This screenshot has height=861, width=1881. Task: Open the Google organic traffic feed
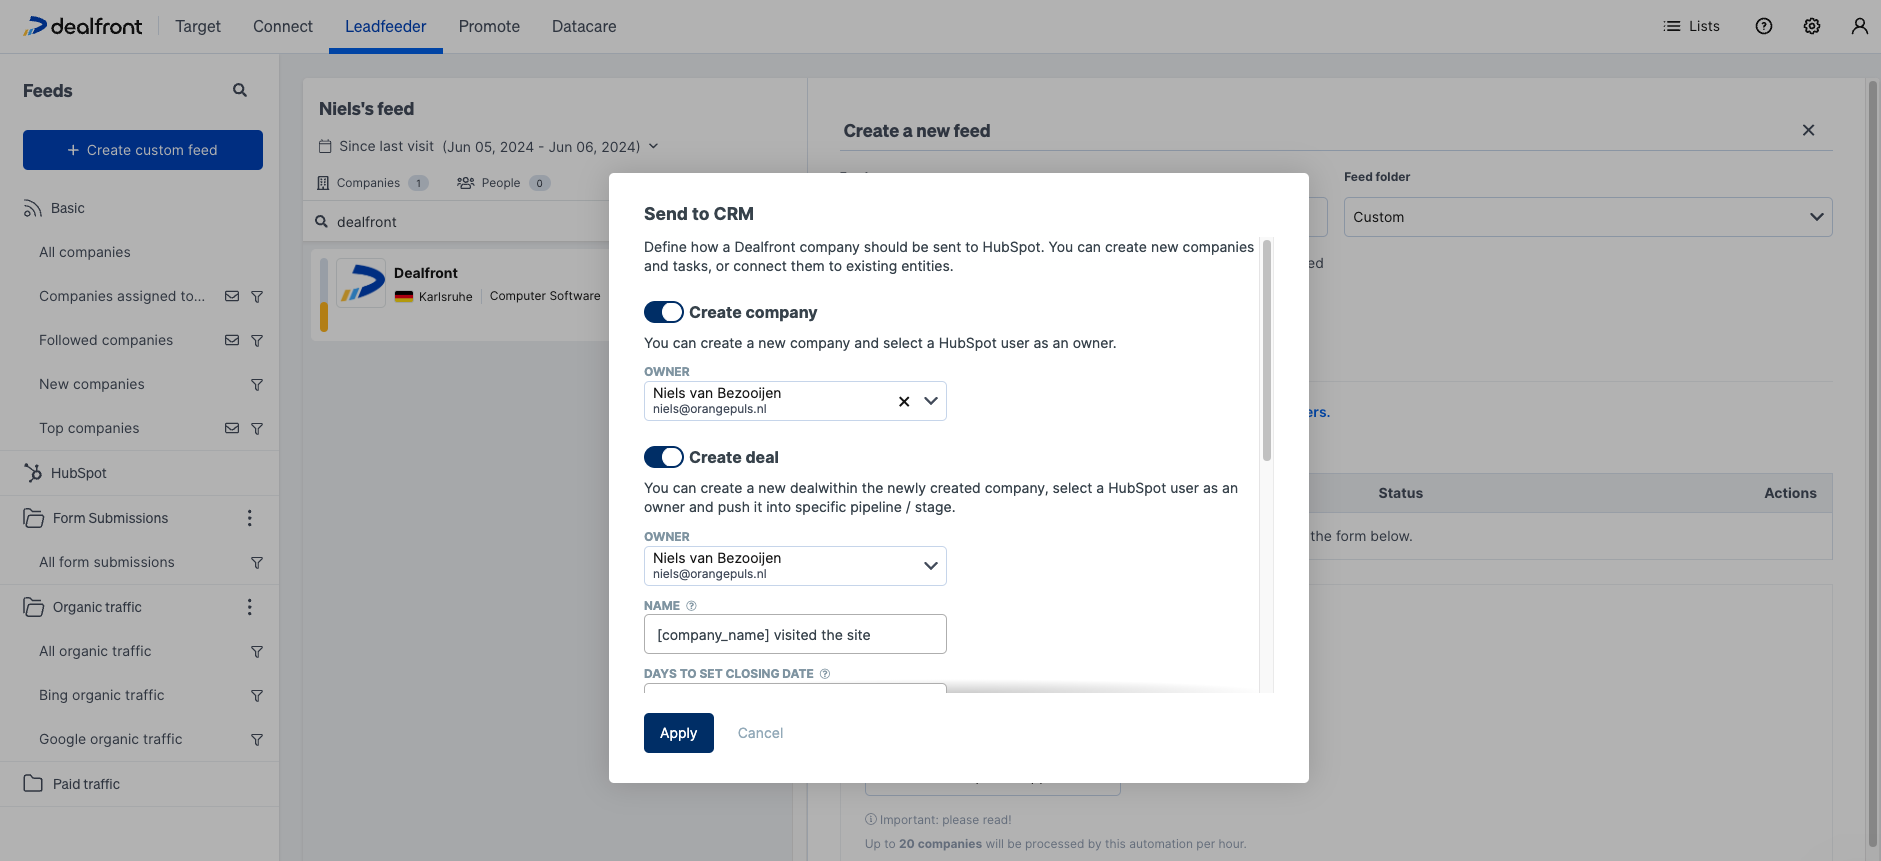point(111,739)
